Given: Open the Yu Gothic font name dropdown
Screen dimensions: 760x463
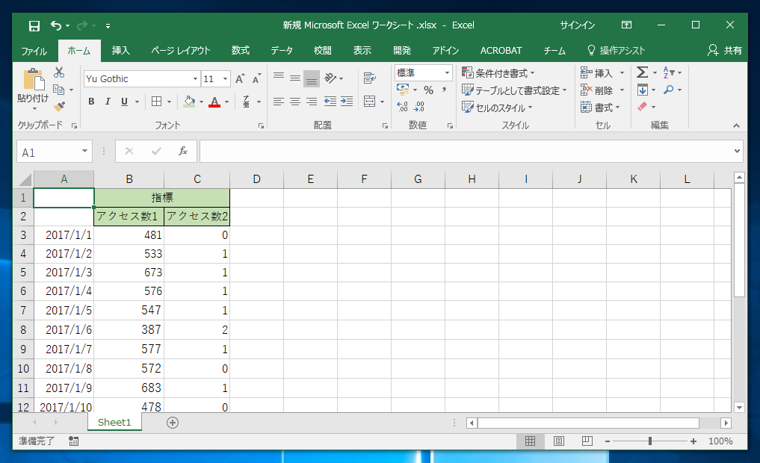Looking at the screenshot, I should tap(194, 78).
